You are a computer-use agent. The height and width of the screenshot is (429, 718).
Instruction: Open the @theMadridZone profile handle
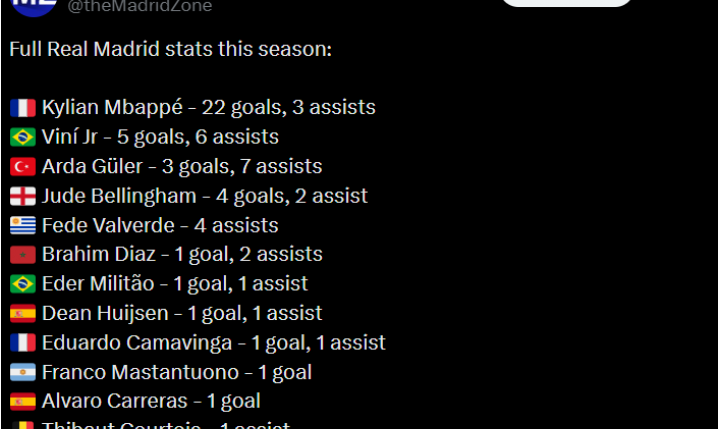(x=139, y=6)
